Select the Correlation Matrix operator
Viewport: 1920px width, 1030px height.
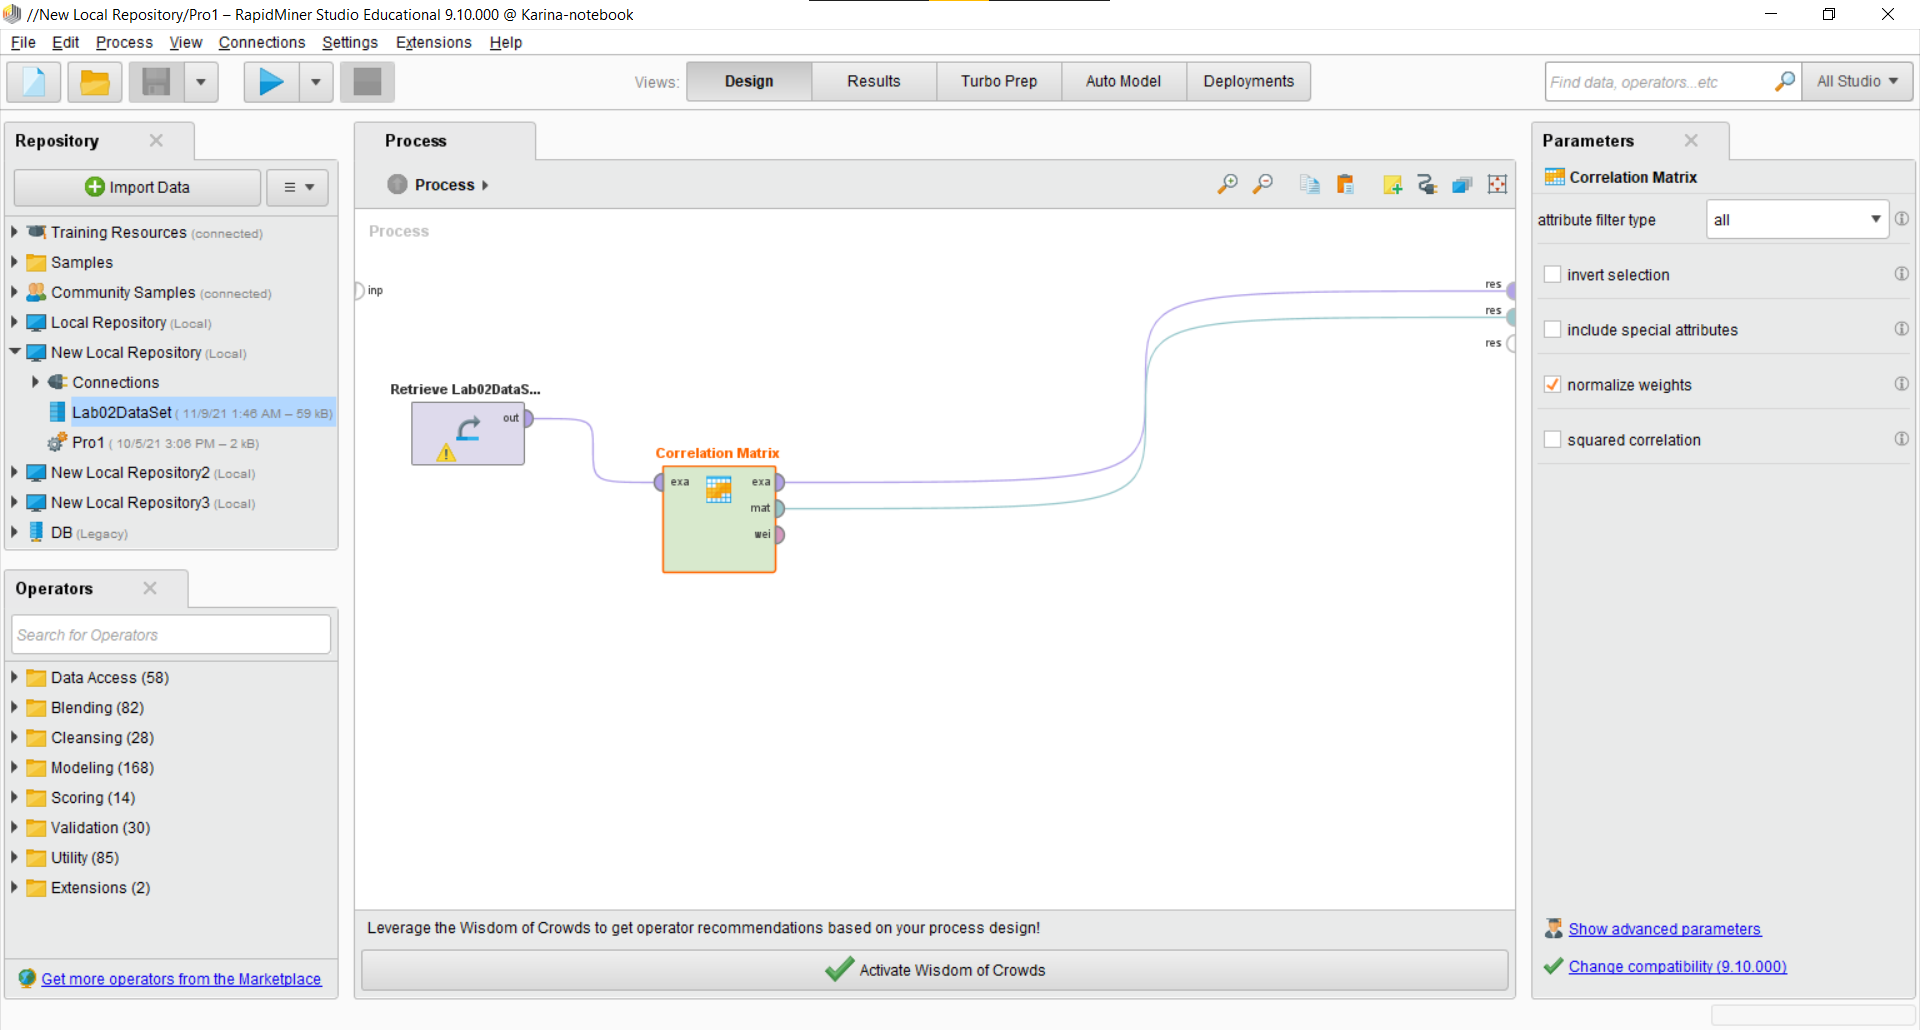click(x=719, y=519)
